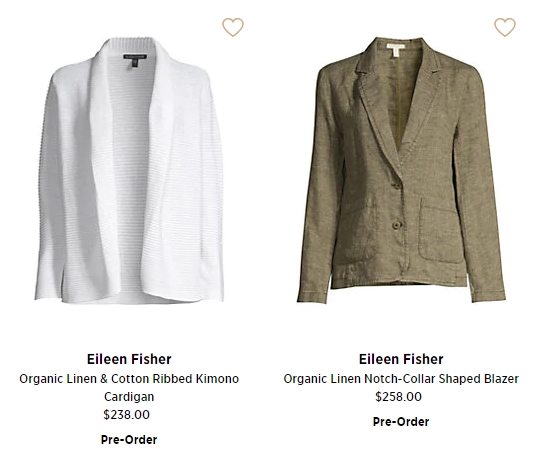Click the white neck tag inside the blazer

(x=396, y=46)
